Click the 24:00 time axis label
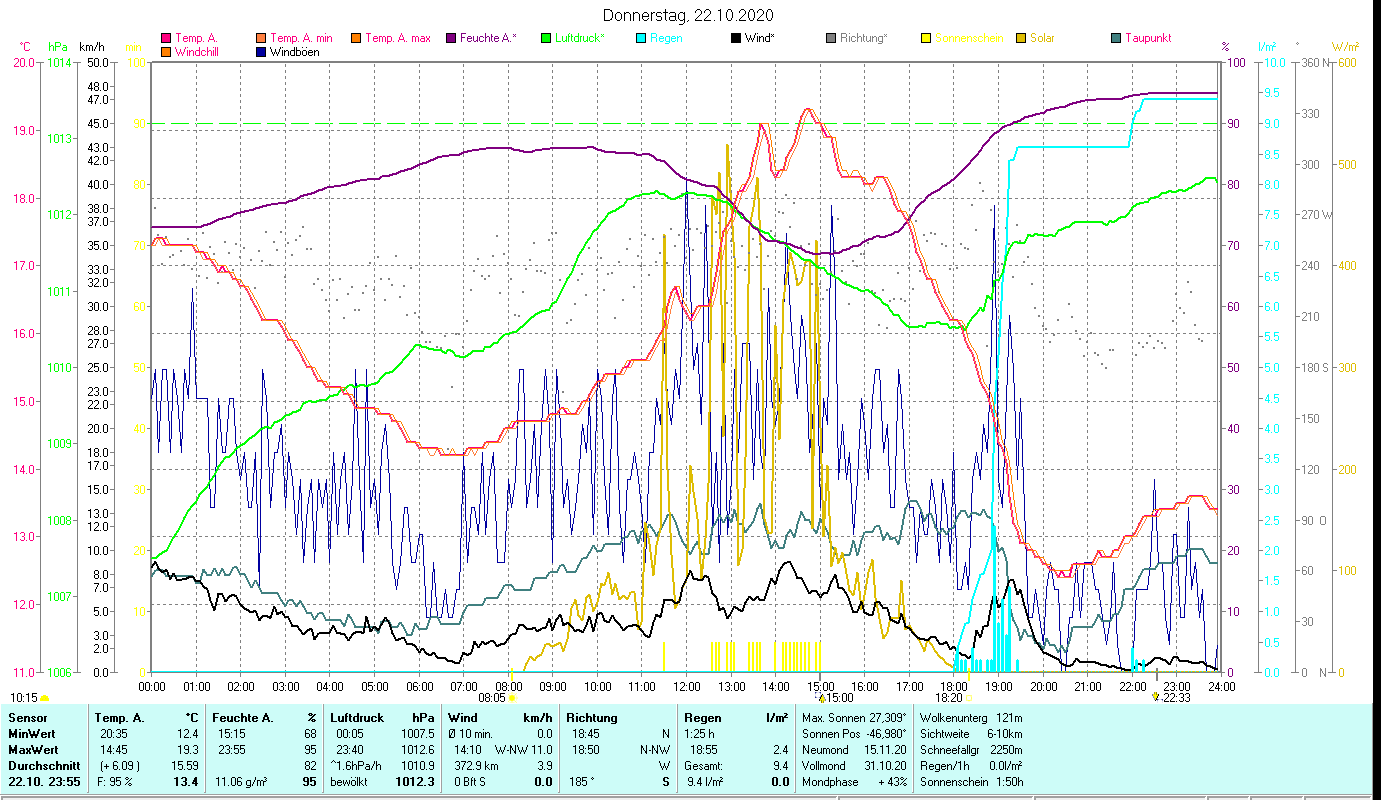This screenshot has width=1381, height=800. pos(1221,686)
